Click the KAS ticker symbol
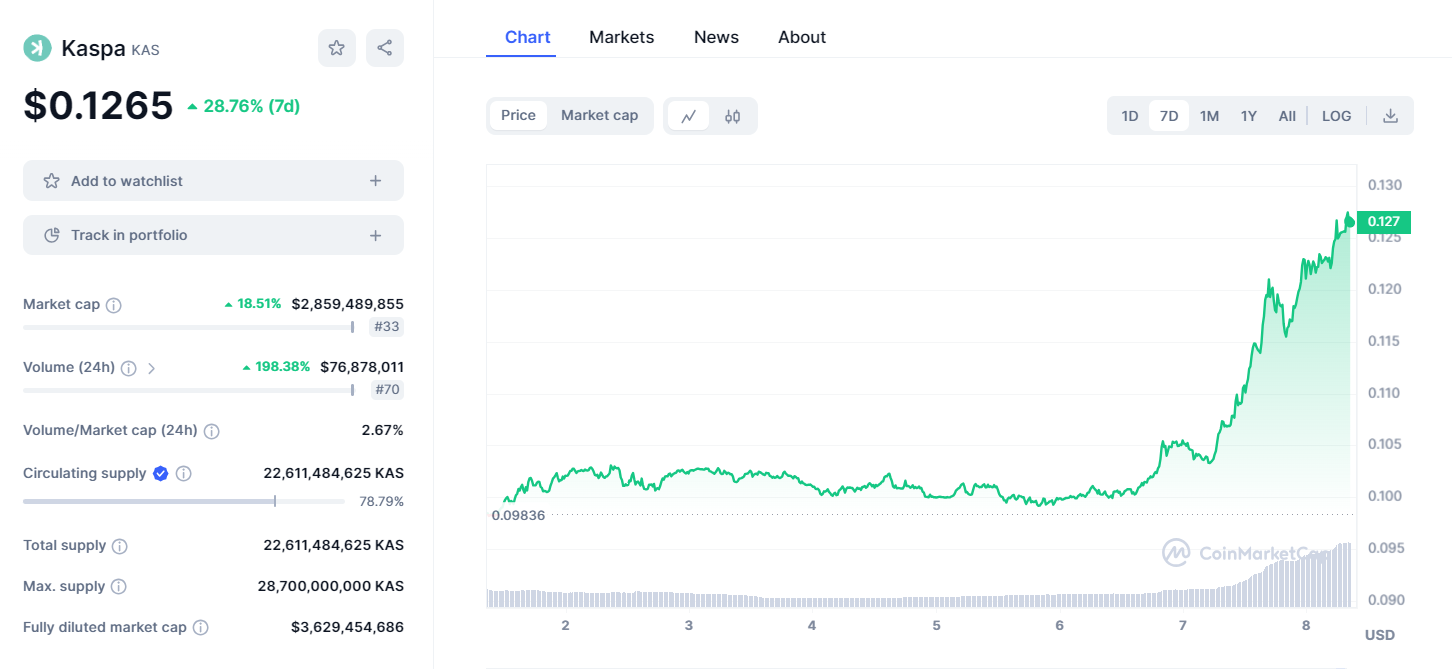 (x=145, y=50)
